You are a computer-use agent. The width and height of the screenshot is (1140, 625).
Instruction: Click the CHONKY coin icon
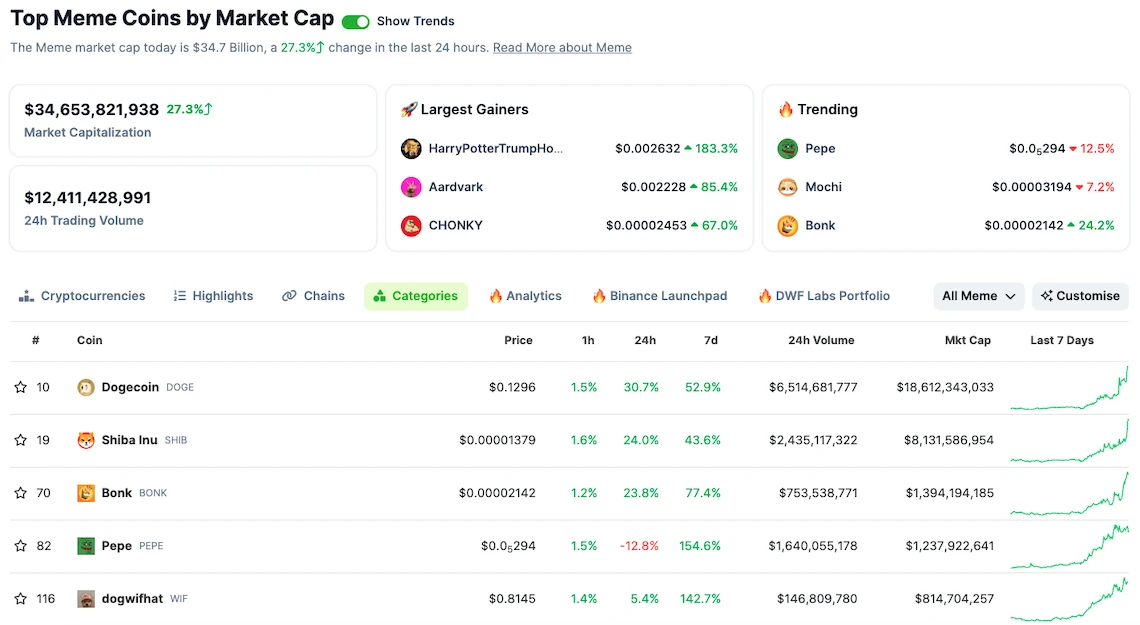(x=411, y=225)
